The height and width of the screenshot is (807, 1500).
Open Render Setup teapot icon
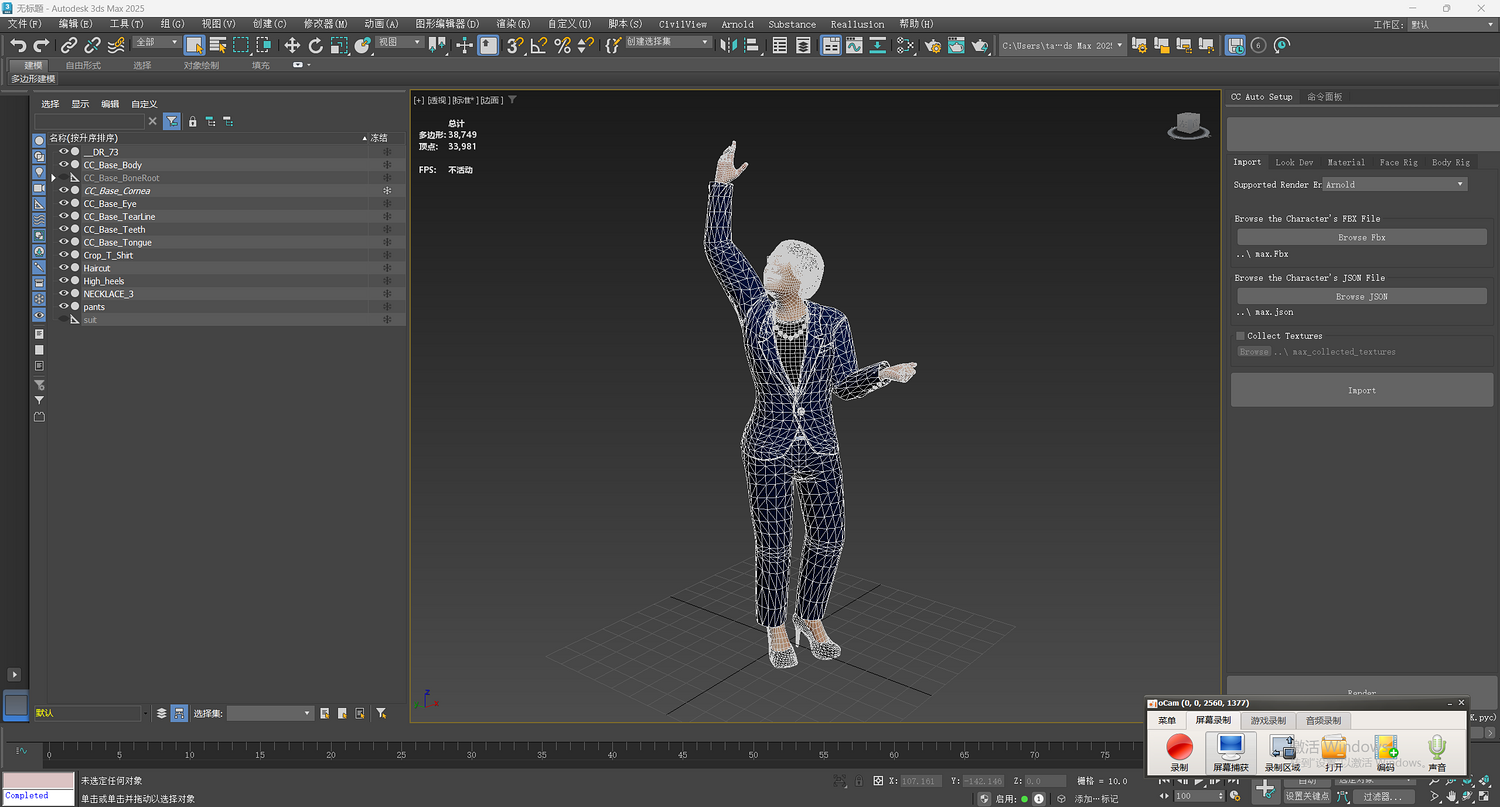coord(933,45)
